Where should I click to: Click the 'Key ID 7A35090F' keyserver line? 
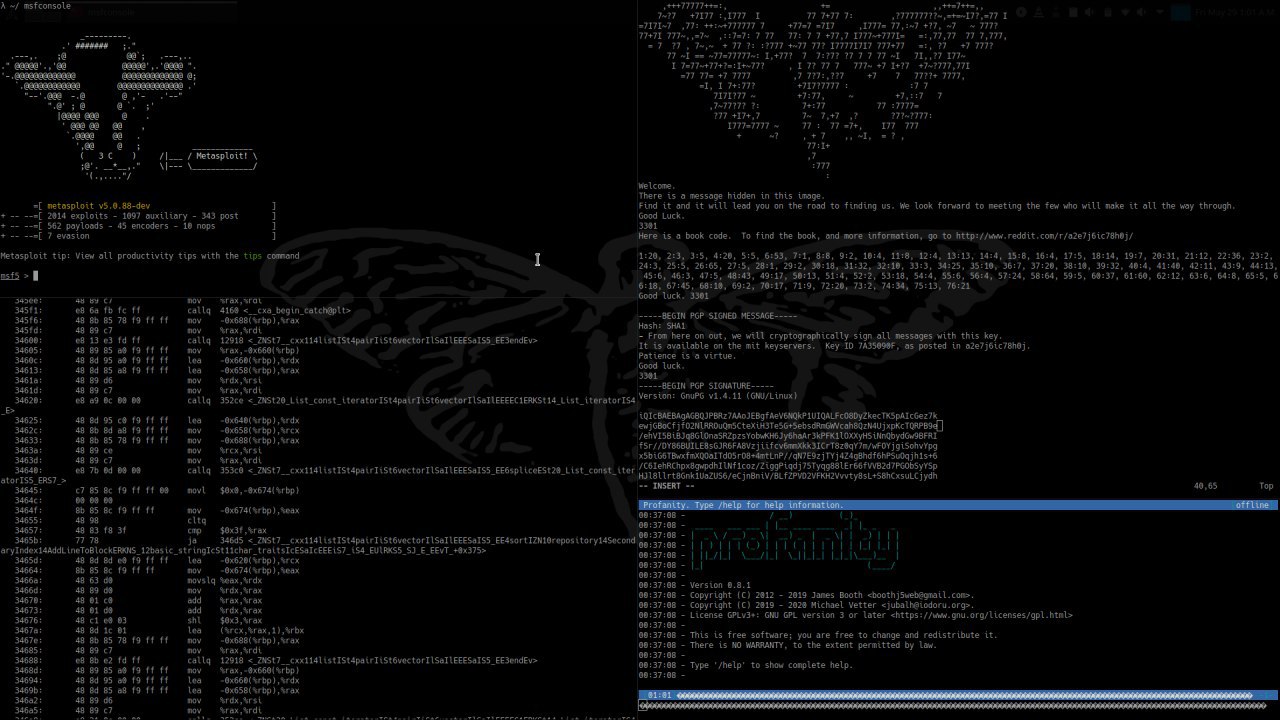pos(835,346)
